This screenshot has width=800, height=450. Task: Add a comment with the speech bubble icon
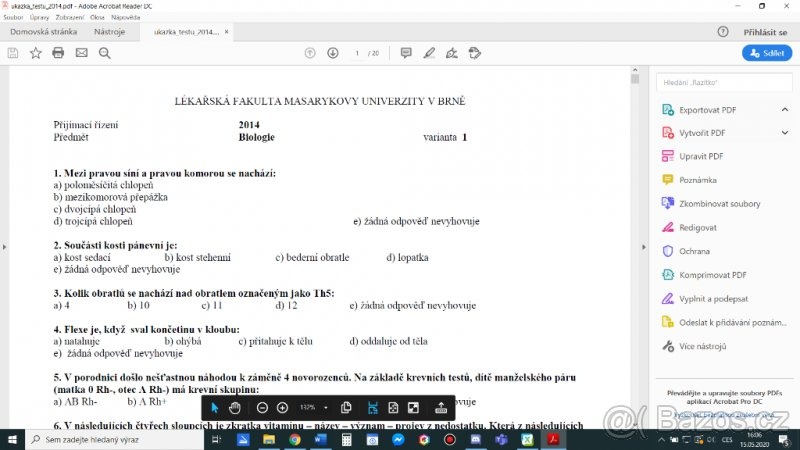tap(406, 53)
